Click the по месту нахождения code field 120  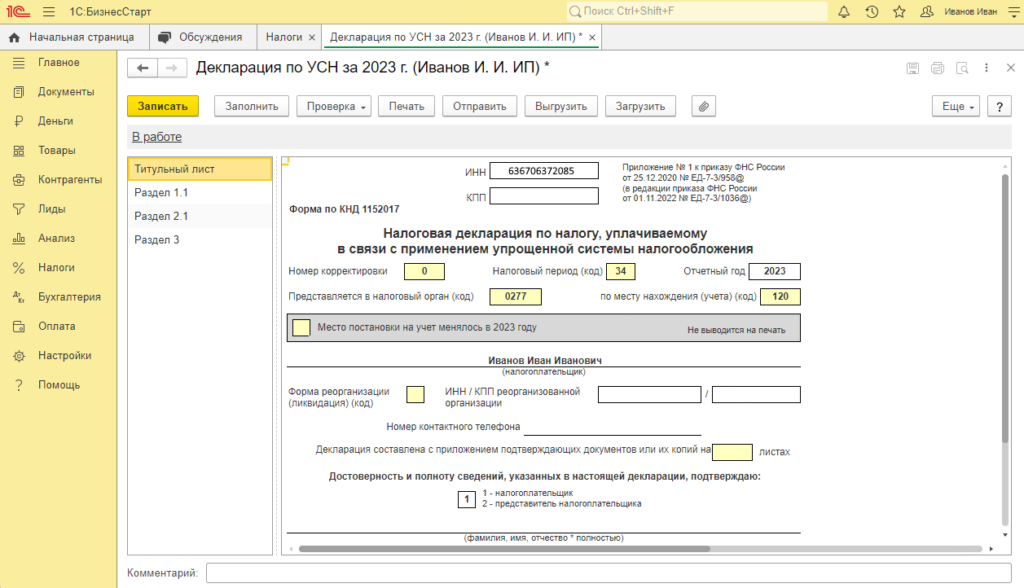780,297
